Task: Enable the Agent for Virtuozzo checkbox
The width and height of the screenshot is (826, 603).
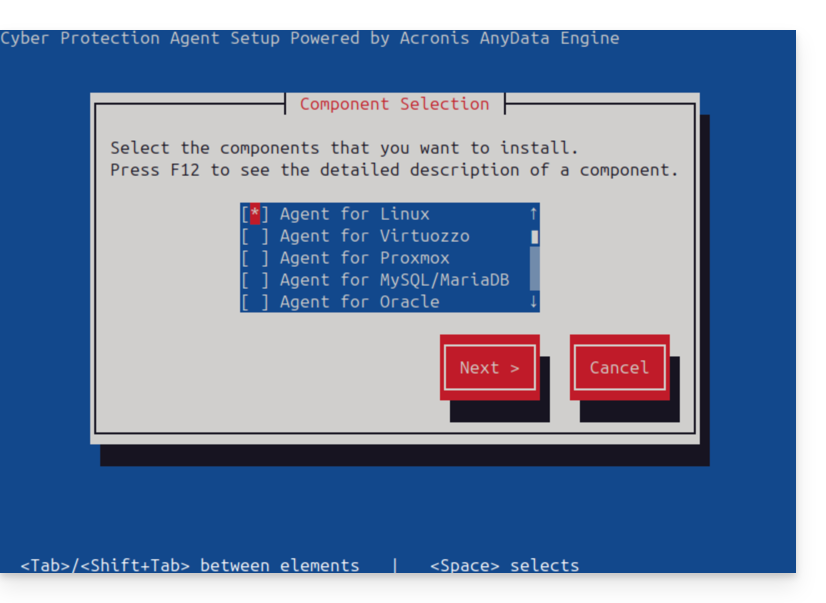Action: [255, 236]
